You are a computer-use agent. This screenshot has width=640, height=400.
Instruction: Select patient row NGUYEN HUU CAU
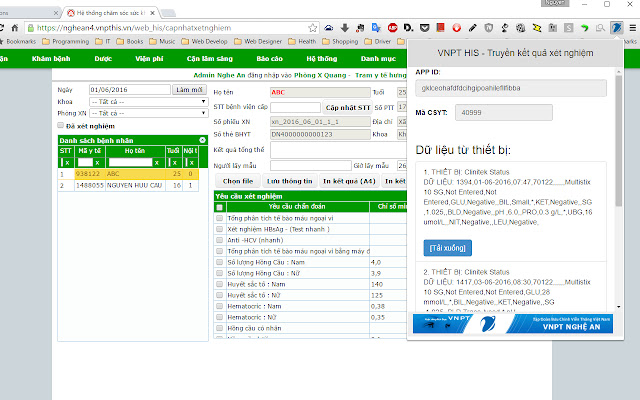point(129,185)
